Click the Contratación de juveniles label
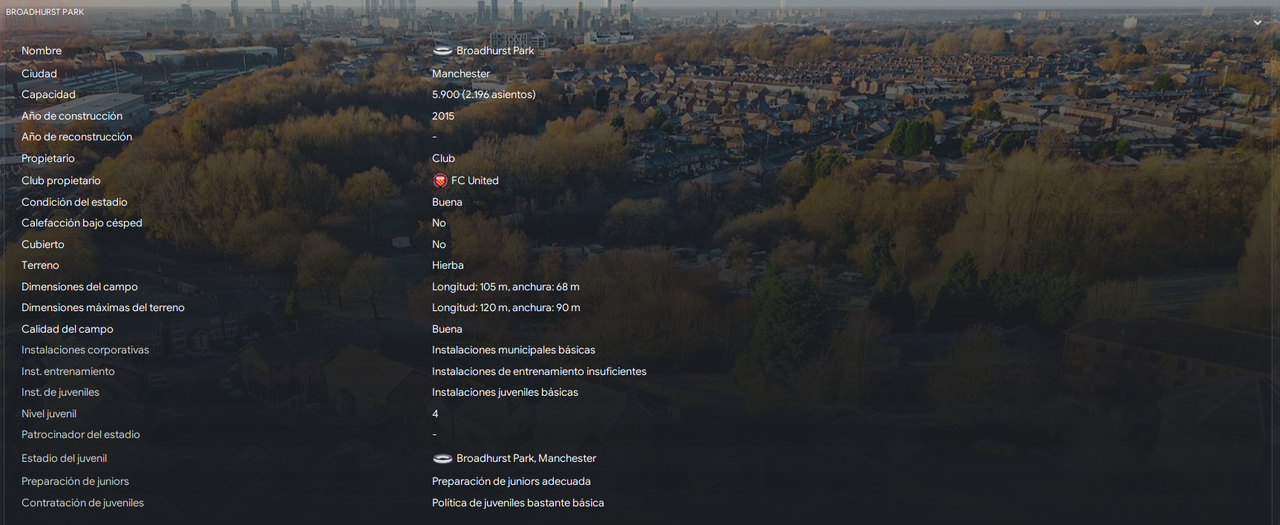Viewport: 1280px width, 525px height. pos(82,503)
